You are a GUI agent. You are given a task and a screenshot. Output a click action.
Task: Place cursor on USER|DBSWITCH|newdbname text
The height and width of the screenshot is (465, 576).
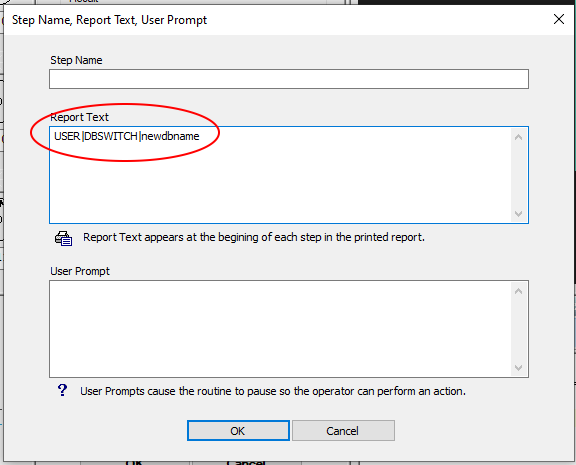127,136
